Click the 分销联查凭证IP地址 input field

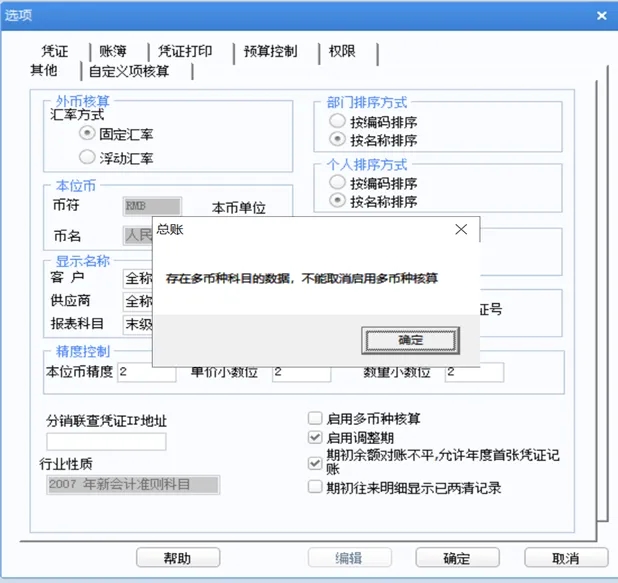point(106,441)
